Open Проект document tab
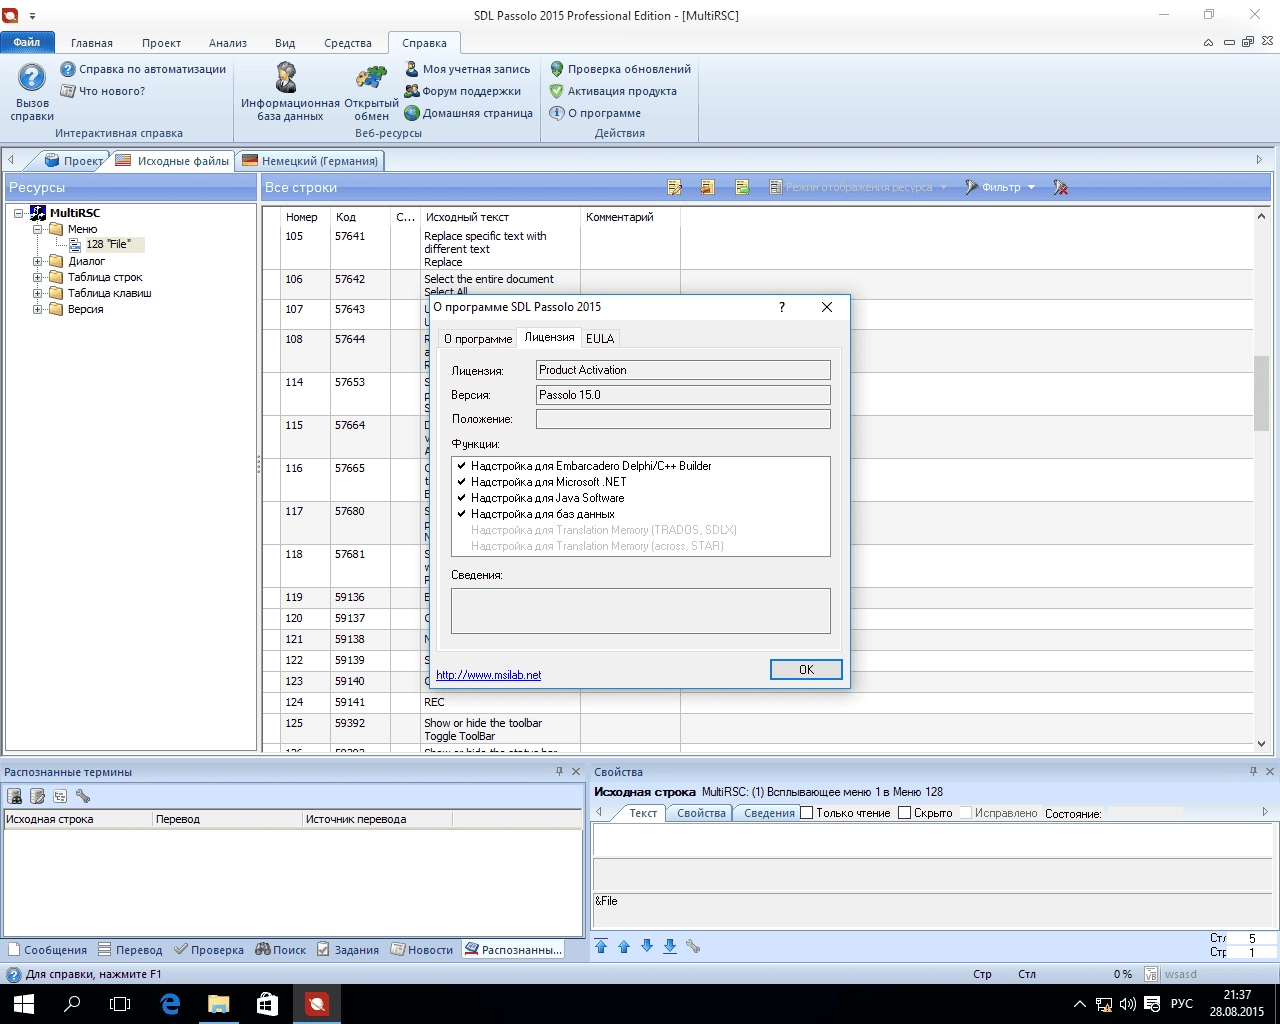Screen dimensions: 1280x1024 tap(74, 160)
